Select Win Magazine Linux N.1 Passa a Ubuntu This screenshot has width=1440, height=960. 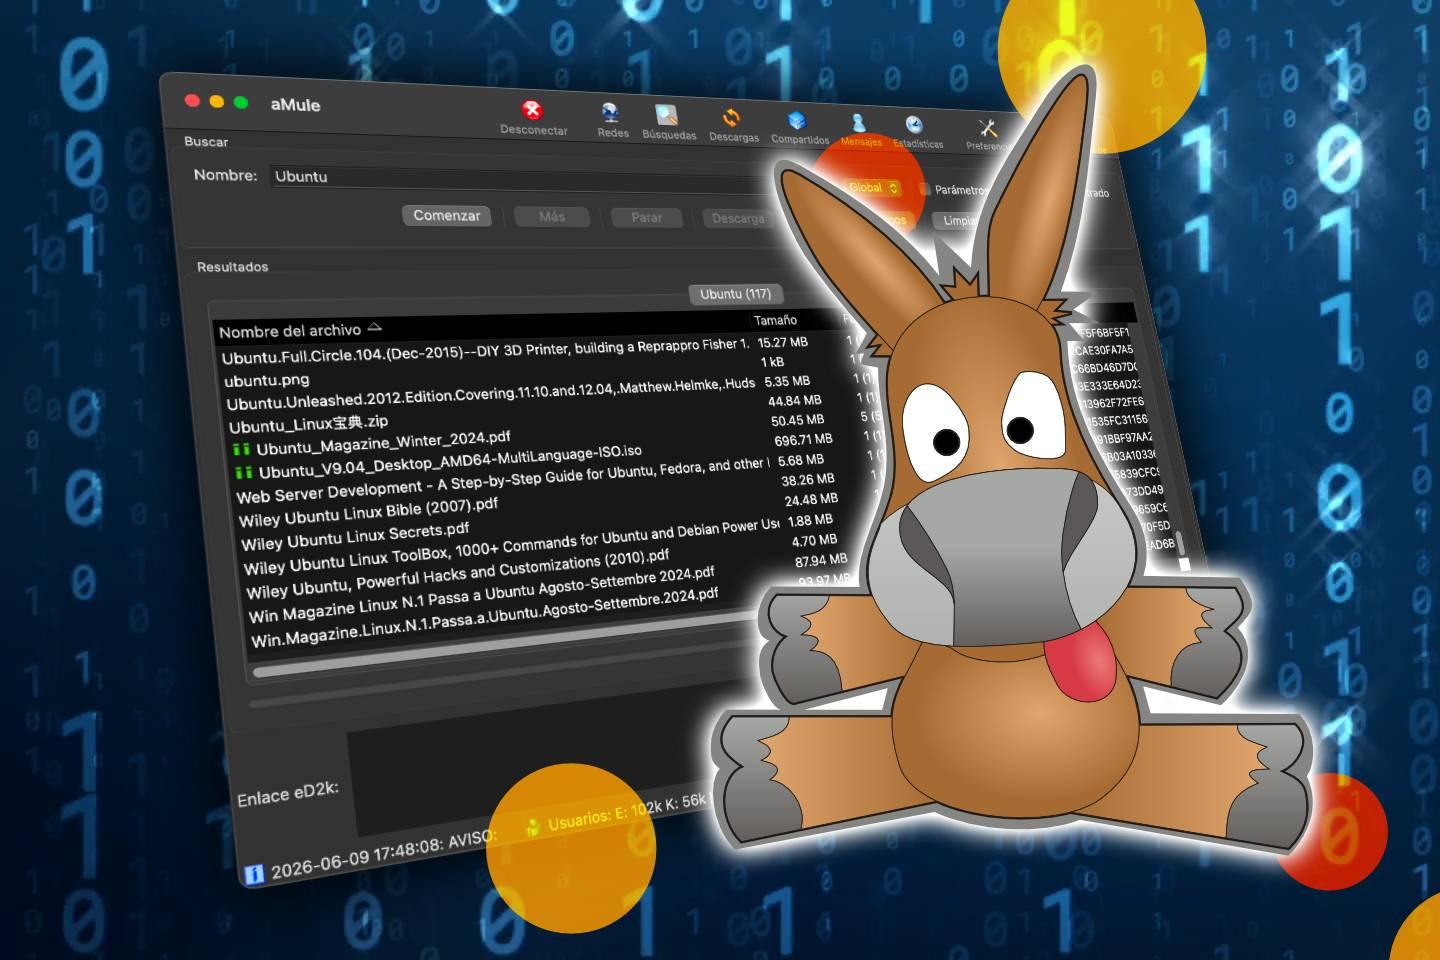pos(481,594)
